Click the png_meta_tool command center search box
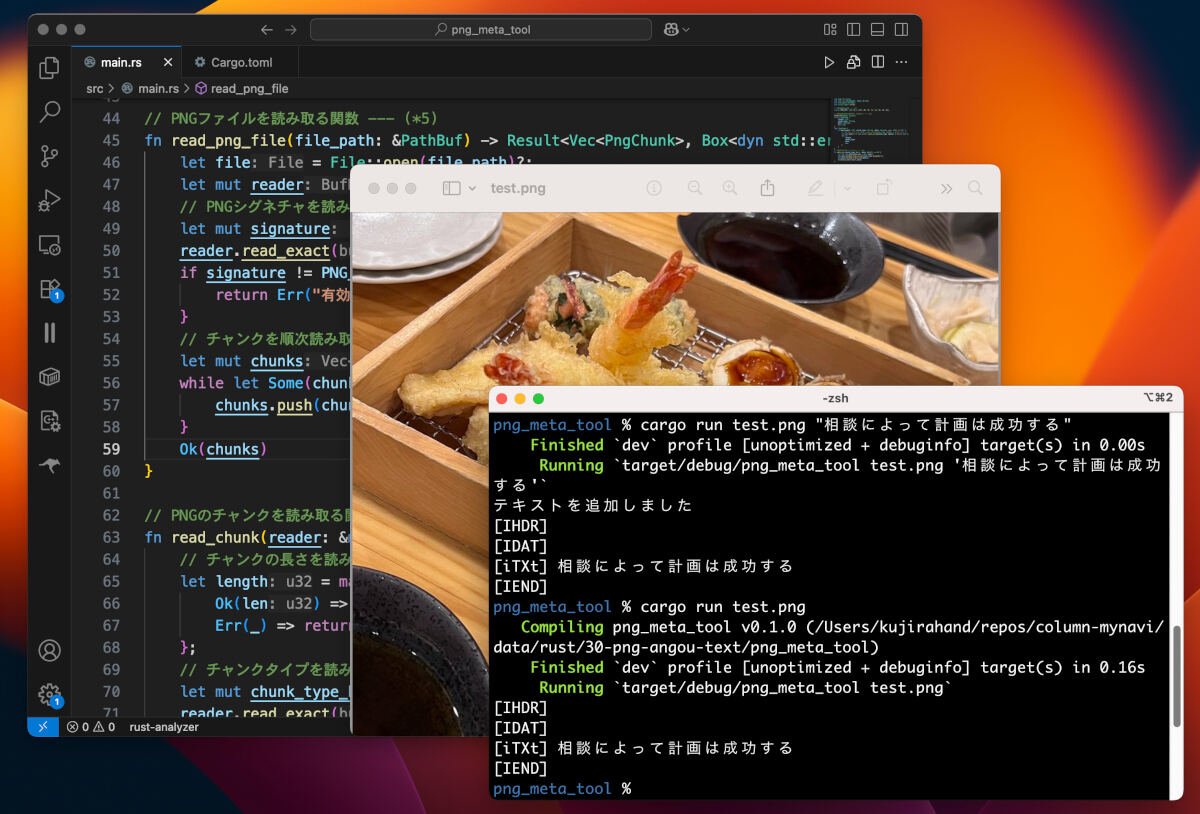The width and height of the screenshot is (1200, 814). click(481, 30)
